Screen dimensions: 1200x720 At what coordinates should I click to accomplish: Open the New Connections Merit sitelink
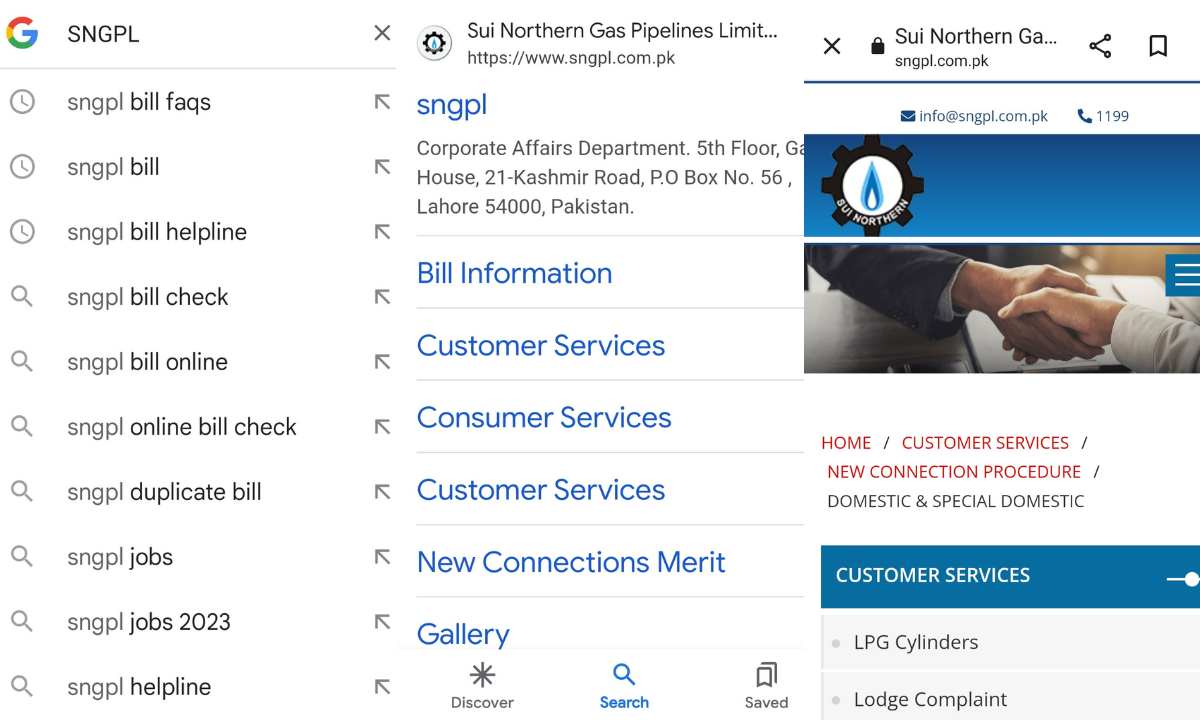(571, 562)
